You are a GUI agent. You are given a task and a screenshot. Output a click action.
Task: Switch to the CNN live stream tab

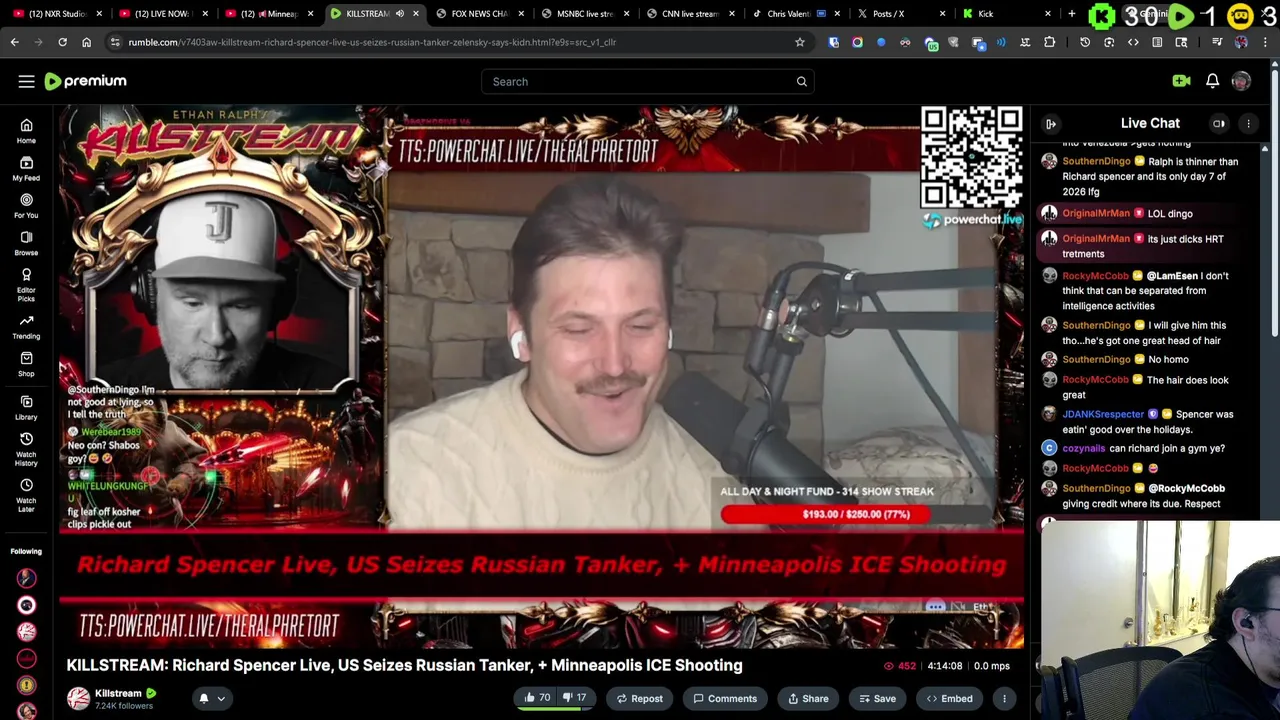point(690,14)
